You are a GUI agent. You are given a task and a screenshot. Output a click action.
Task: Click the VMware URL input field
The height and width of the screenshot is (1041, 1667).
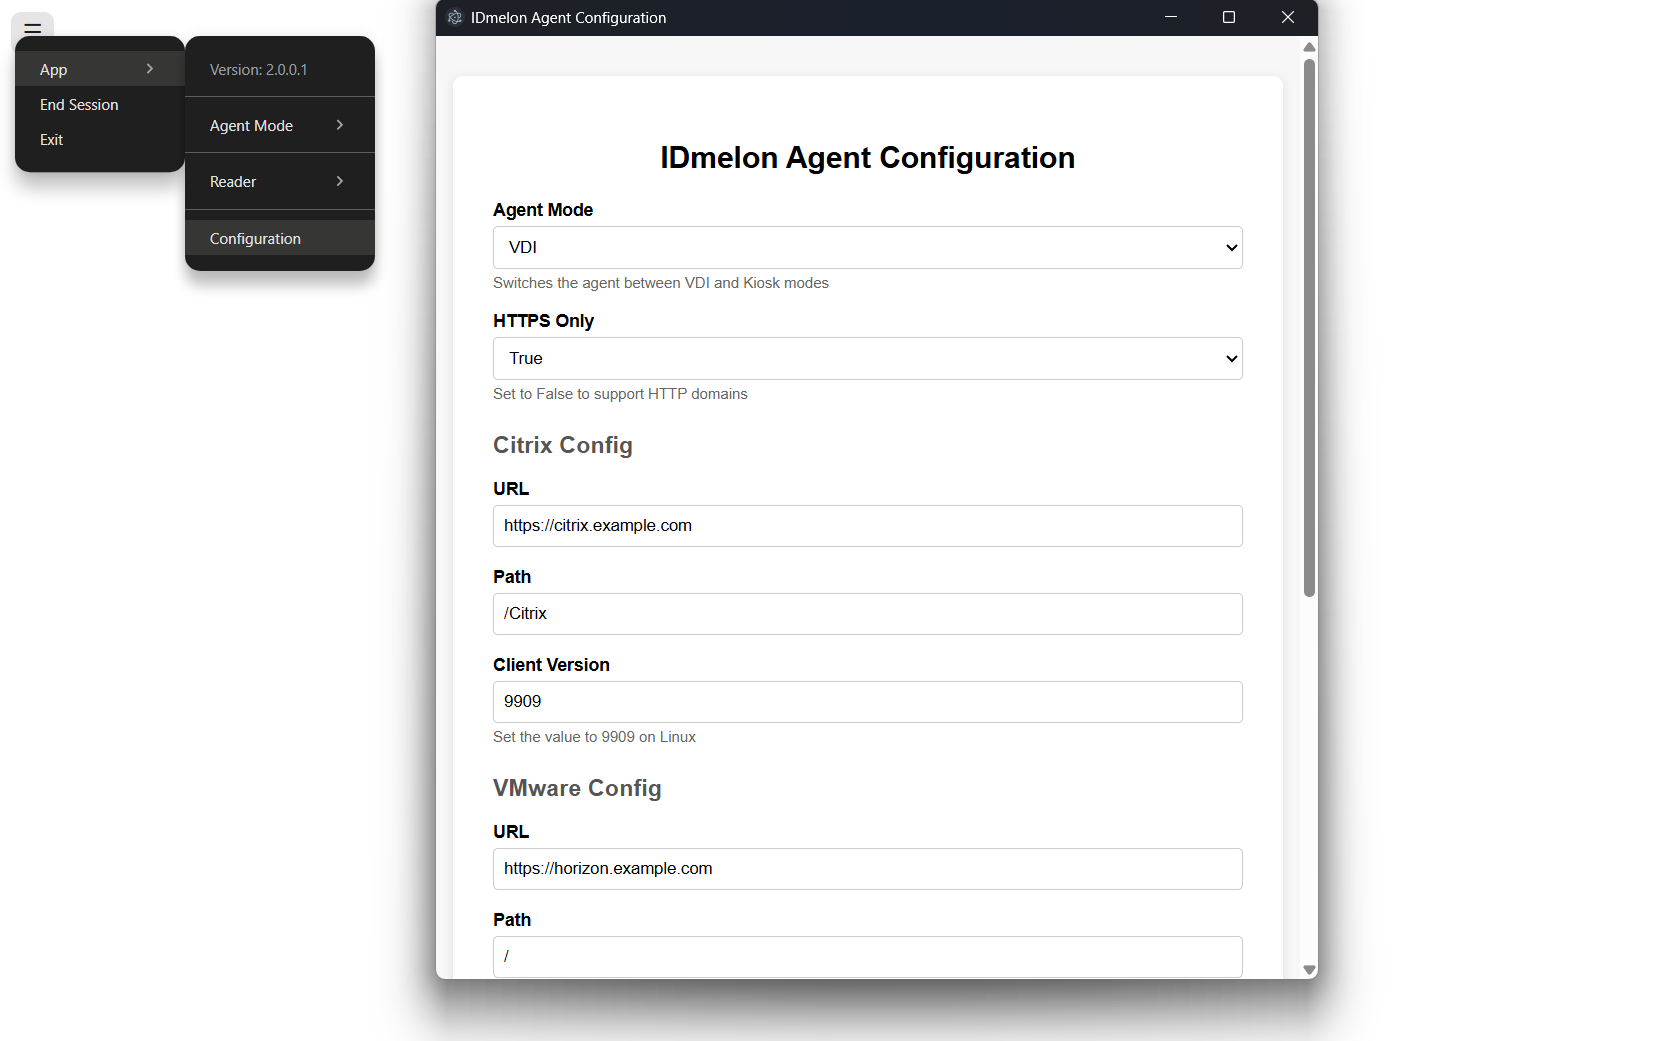coord(867,868)
